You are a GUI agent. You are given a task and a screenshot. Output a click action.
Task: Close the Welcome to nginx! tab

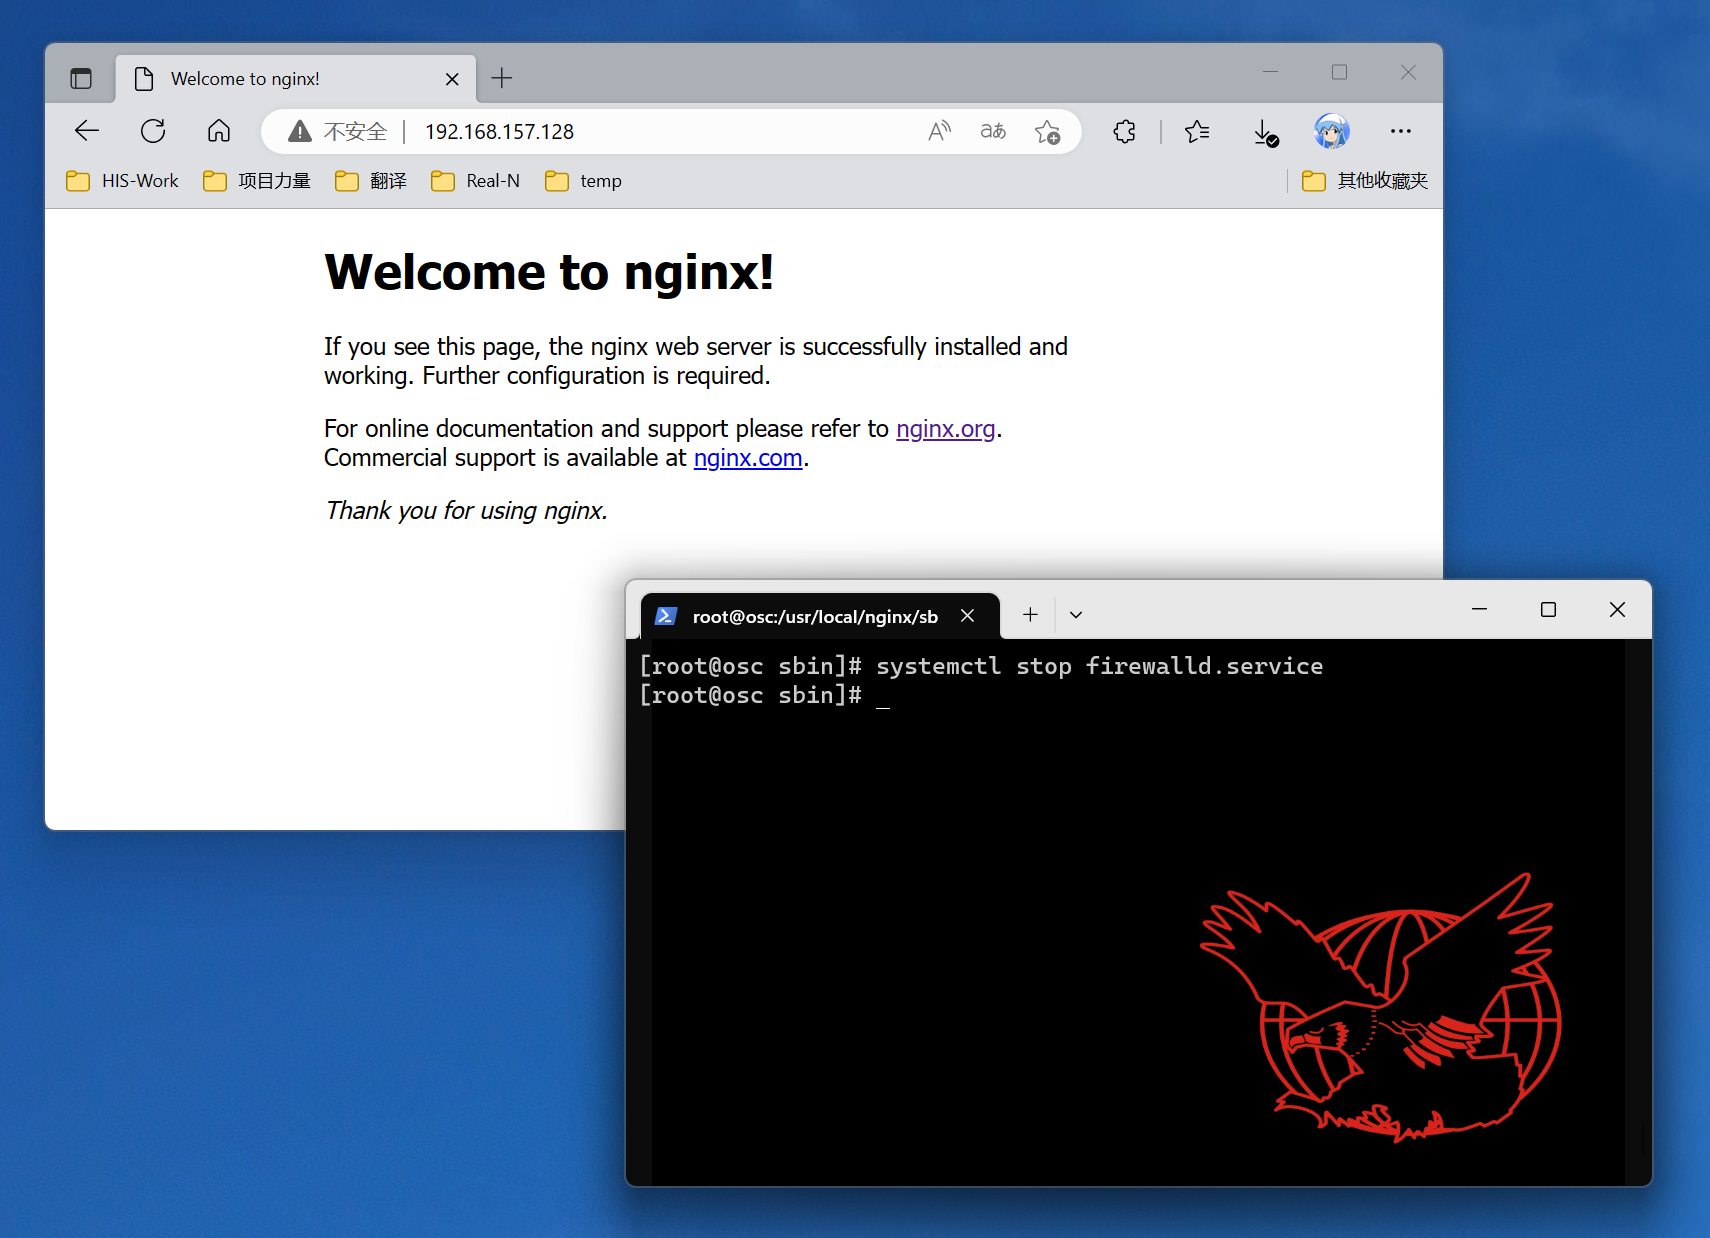pyautogui.click(x=452, y=79)
